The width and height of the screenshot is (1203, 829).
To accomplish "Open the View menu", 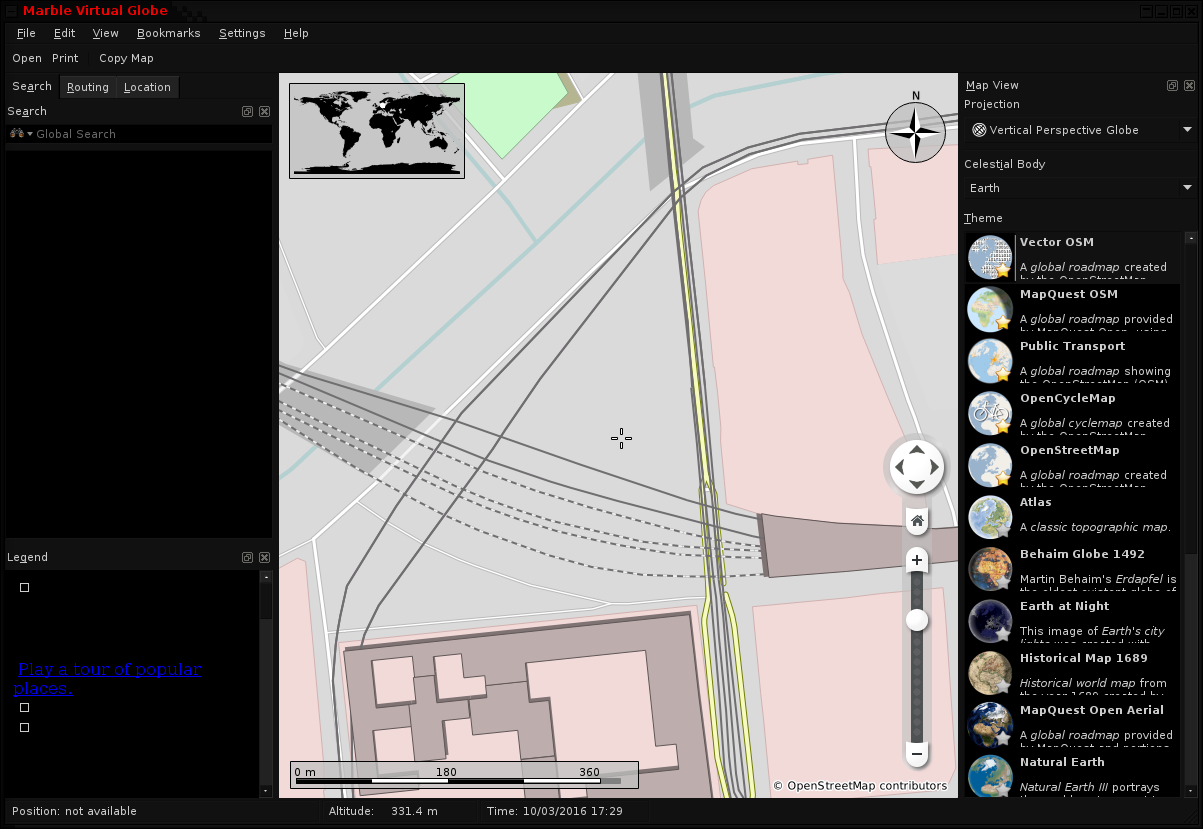I will point(105,33).
